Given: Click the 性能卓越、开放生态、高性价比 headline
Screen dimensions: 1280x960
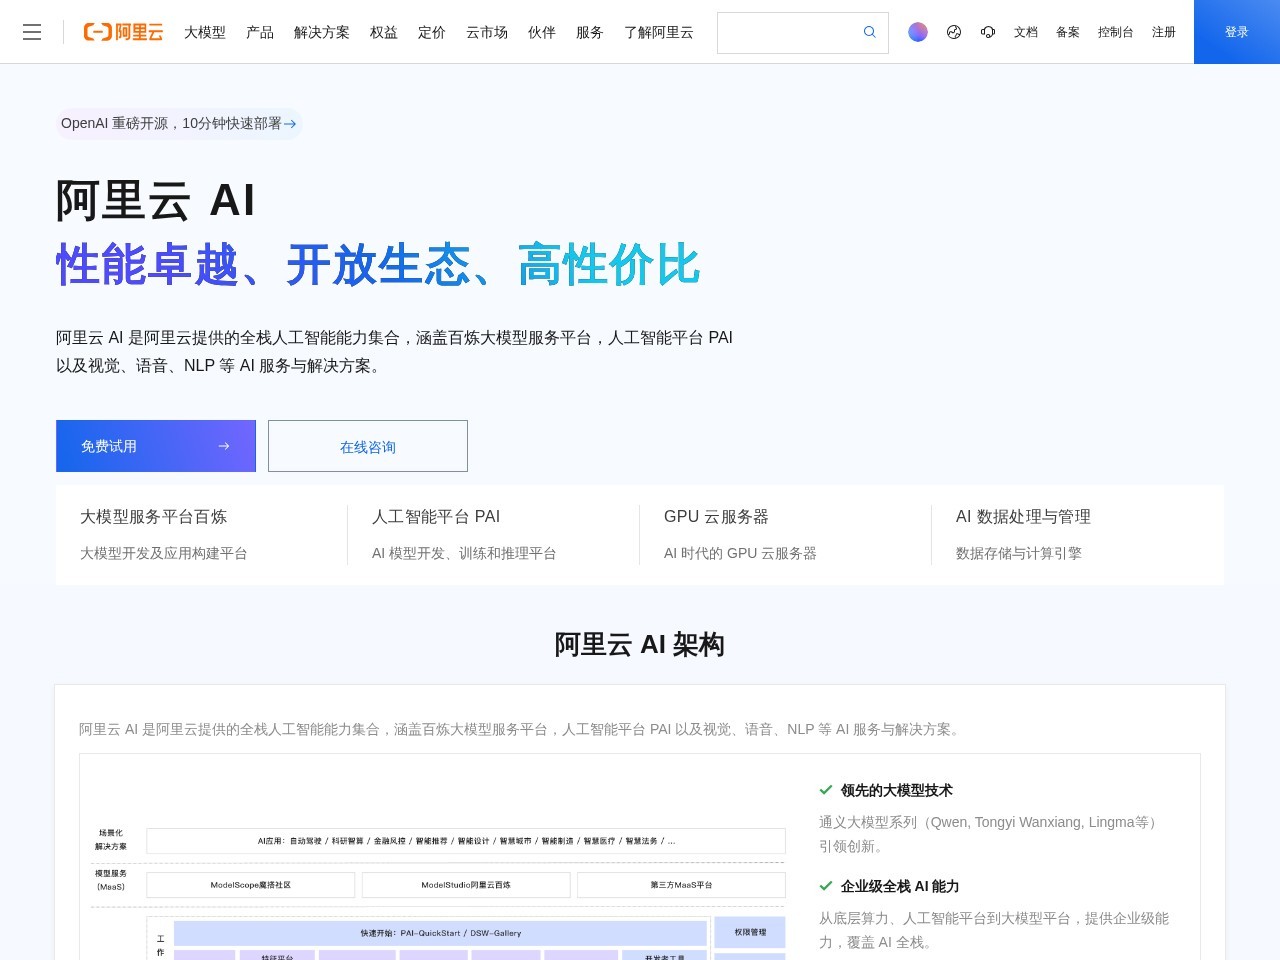Looking at the screenshot, I should [378, 265].
